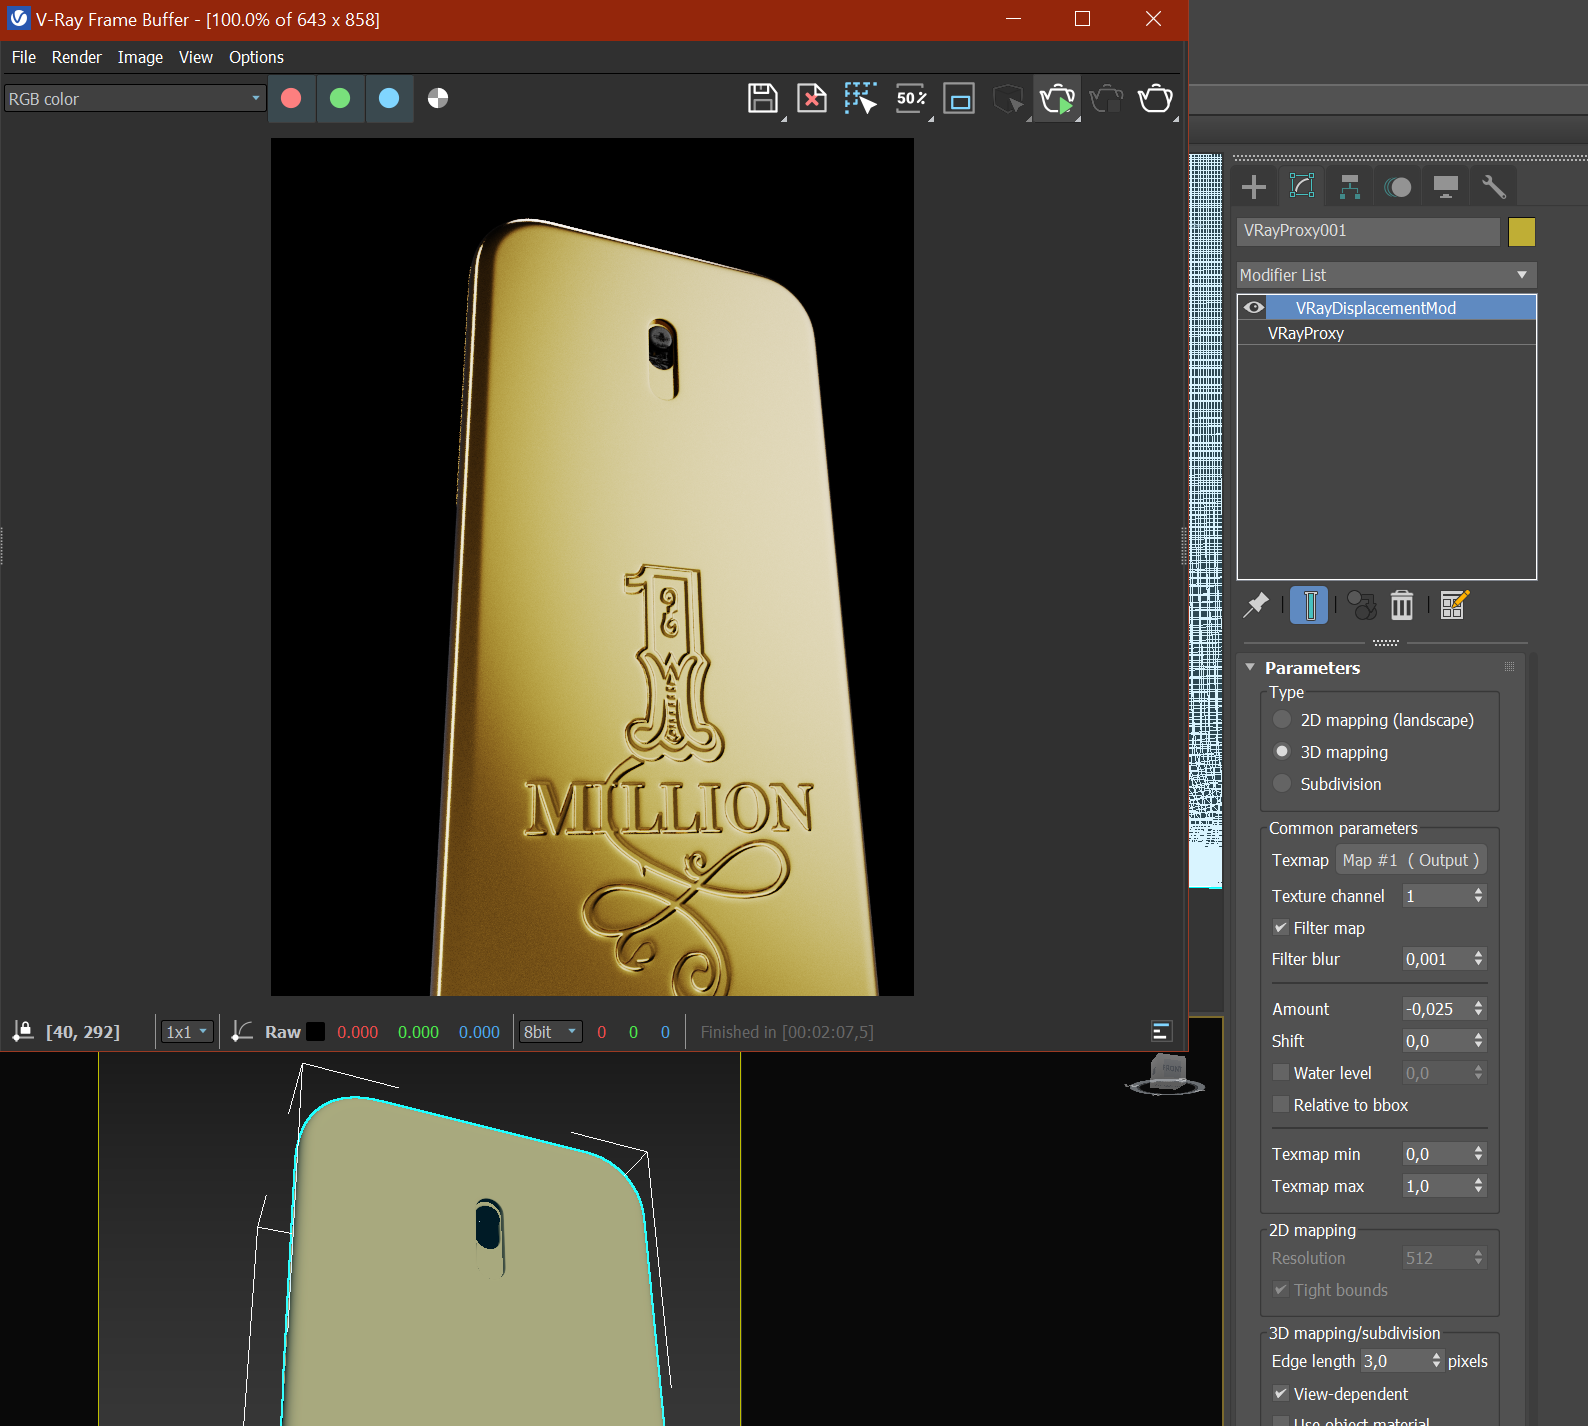This screenshot has height=1426, width=1588.
Task: Click the ViewCube in the viewport
Action: click(1167, 1074)
